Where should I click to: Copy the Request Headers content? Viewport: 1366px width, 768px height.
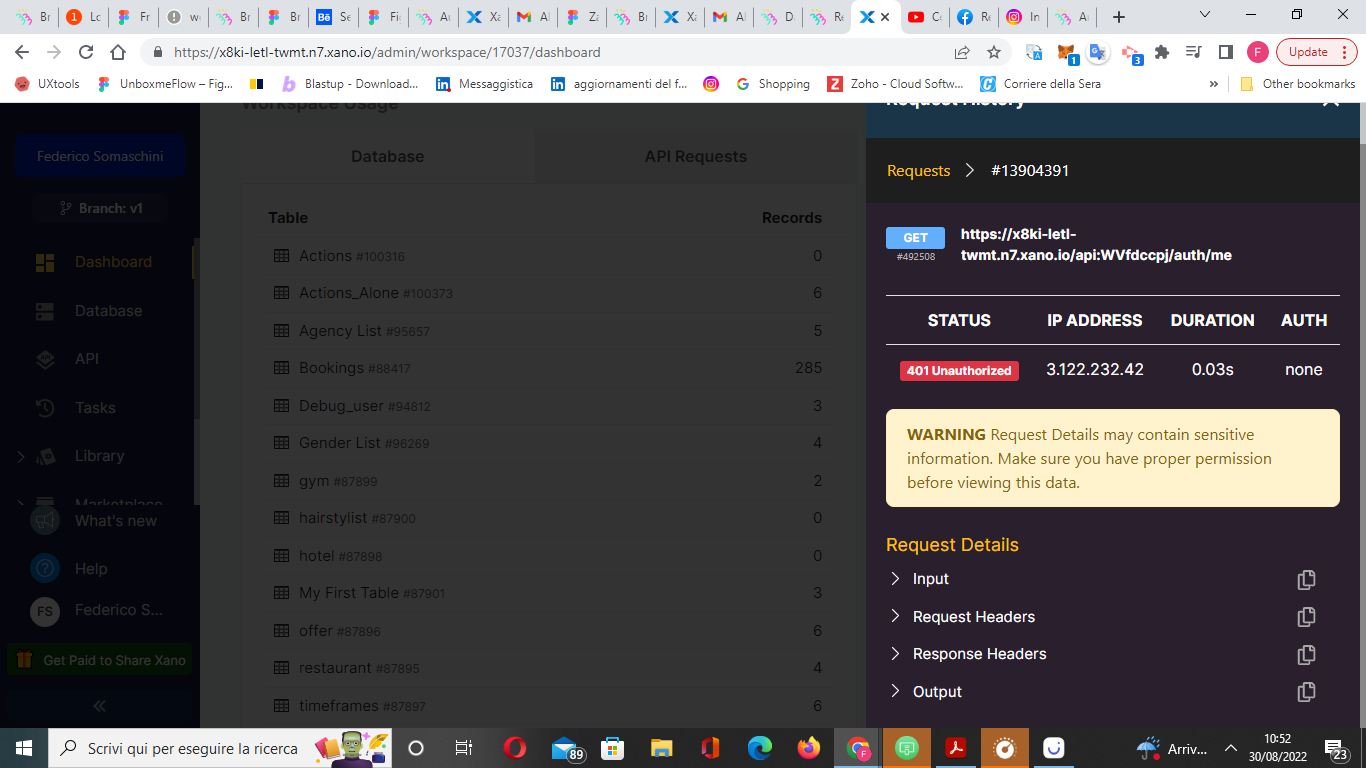click(1306, 617)
